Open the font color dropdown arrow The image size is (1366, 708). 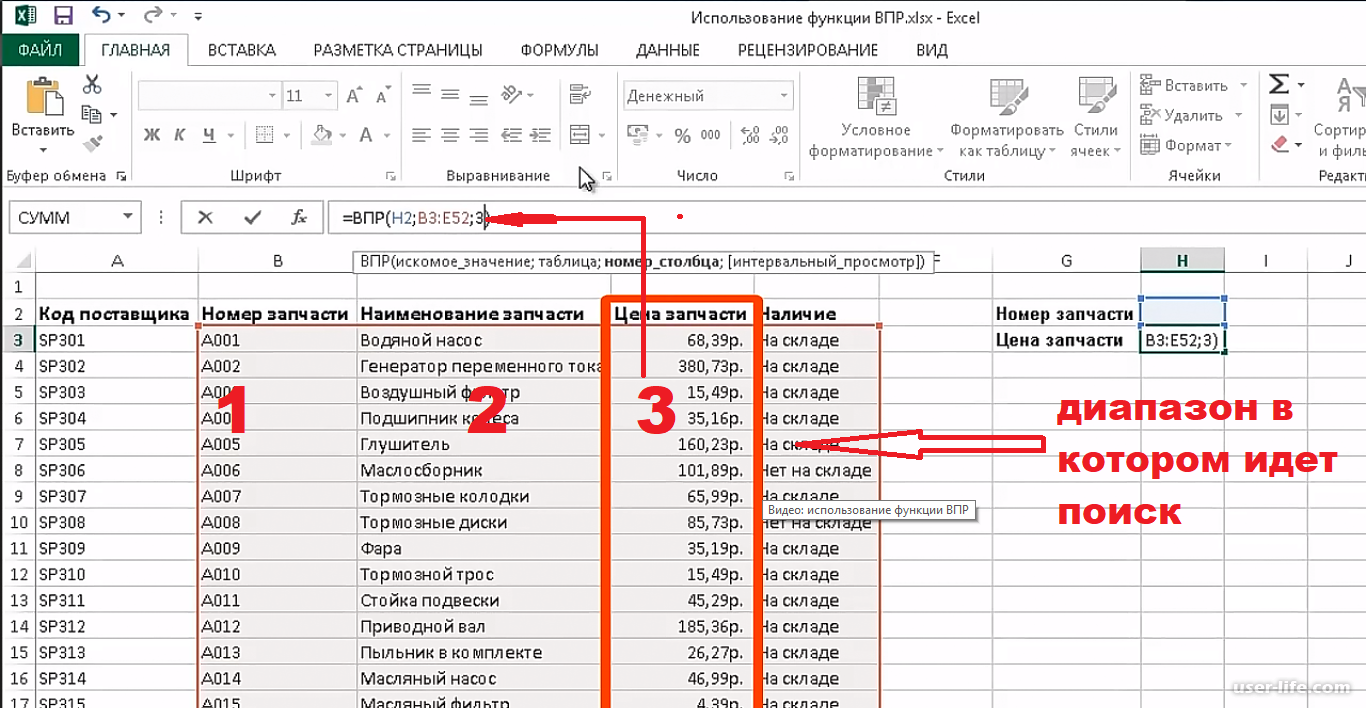(x=386, y=135)
